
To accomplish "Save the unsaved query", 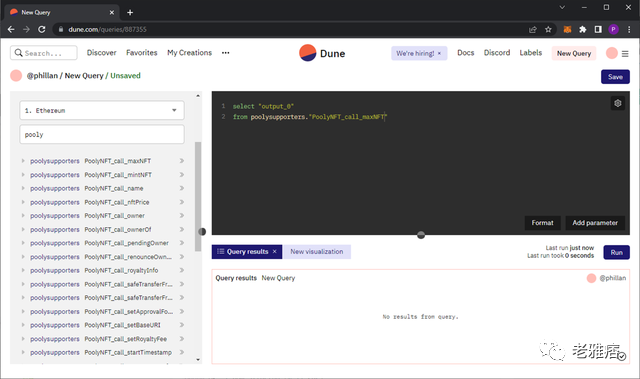I will pos(615,77).
